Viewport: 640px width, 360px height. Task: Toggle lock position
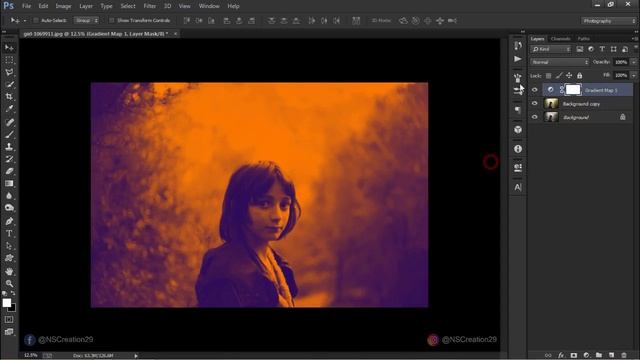point(569,76)
